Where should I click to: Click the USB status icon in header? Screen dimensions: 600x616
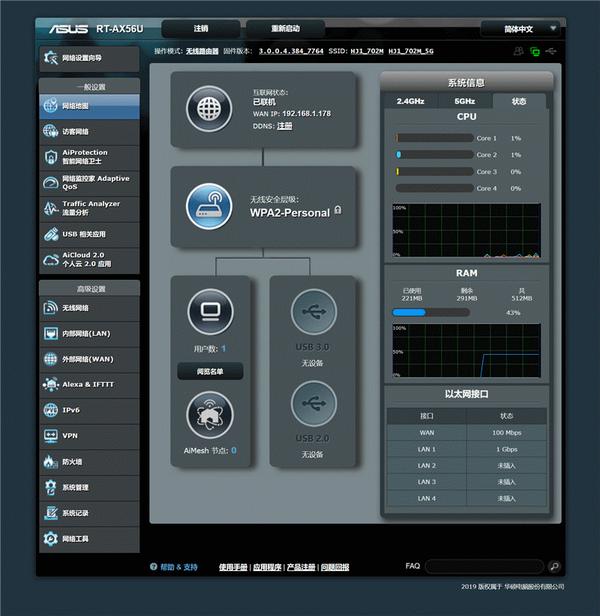click(551, 51)
